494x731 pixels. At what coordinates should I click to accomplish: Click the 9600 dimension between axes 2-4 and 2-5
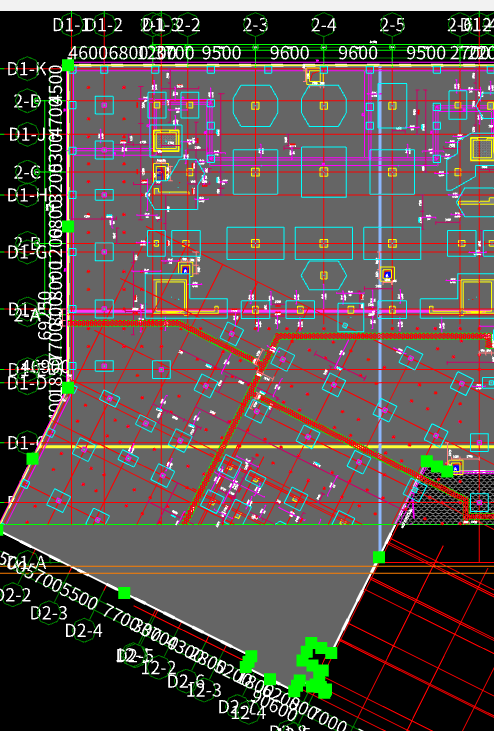coord(358,53)
